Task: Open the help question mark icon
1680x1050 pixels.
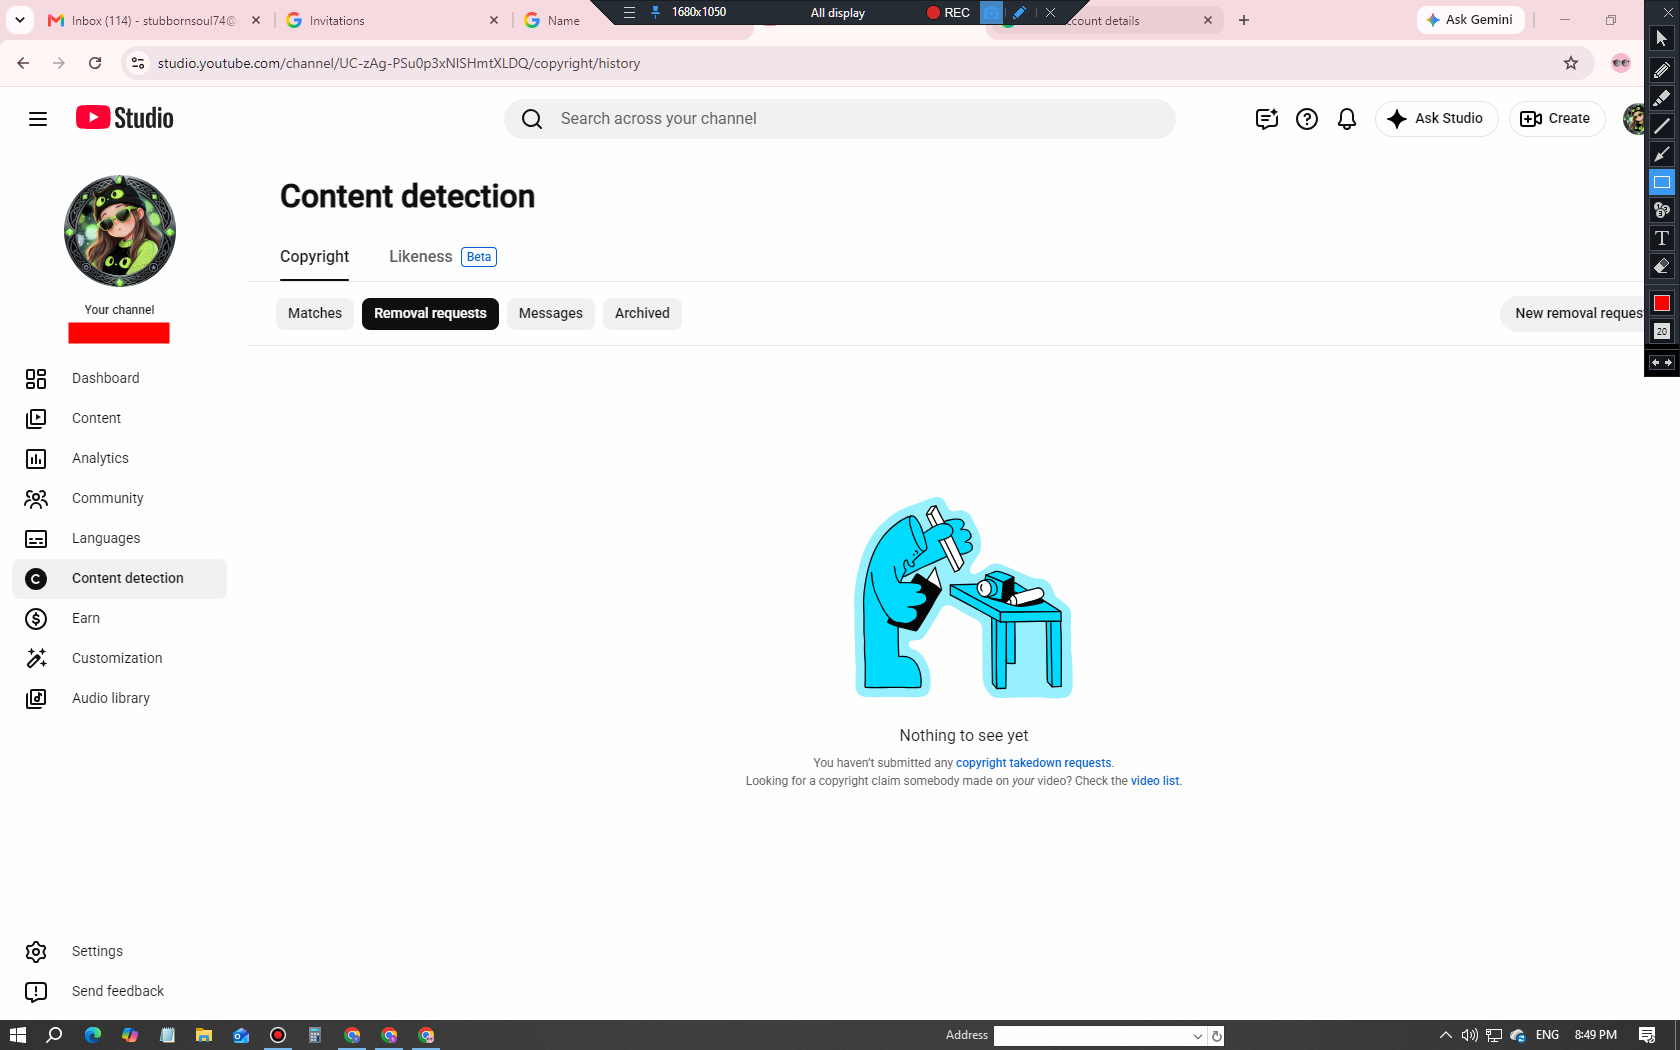Action: pyautogui.click(x=1307, y=119)
